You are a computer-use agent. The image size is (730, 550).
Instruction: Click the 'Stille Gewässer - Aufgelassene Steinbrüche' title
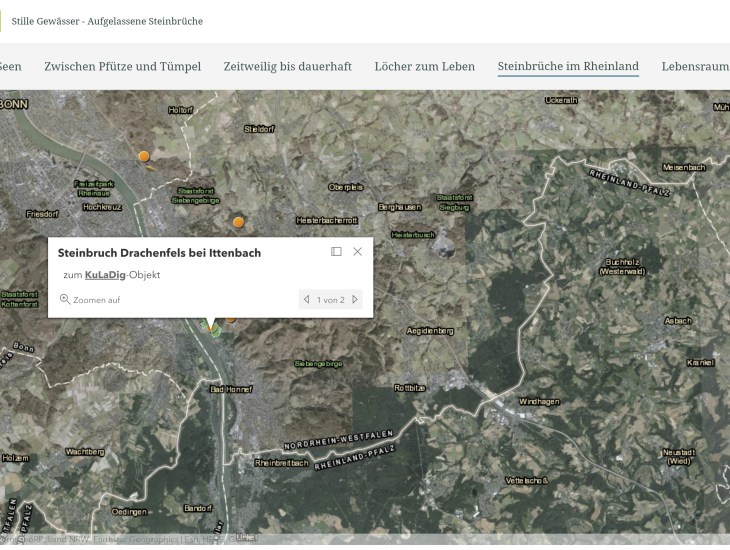[107, 21]
